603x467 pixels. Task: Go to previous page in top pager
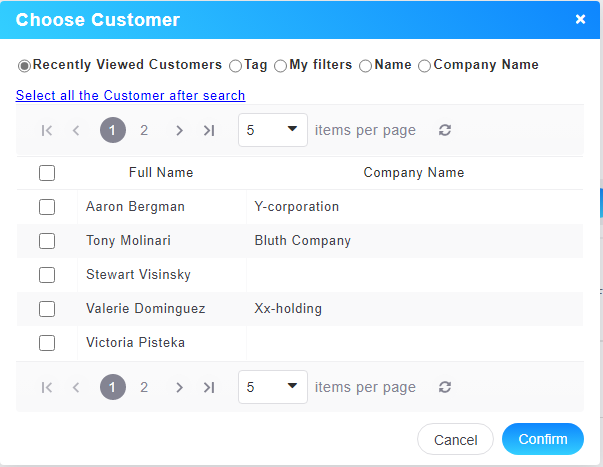pos(76,130)
